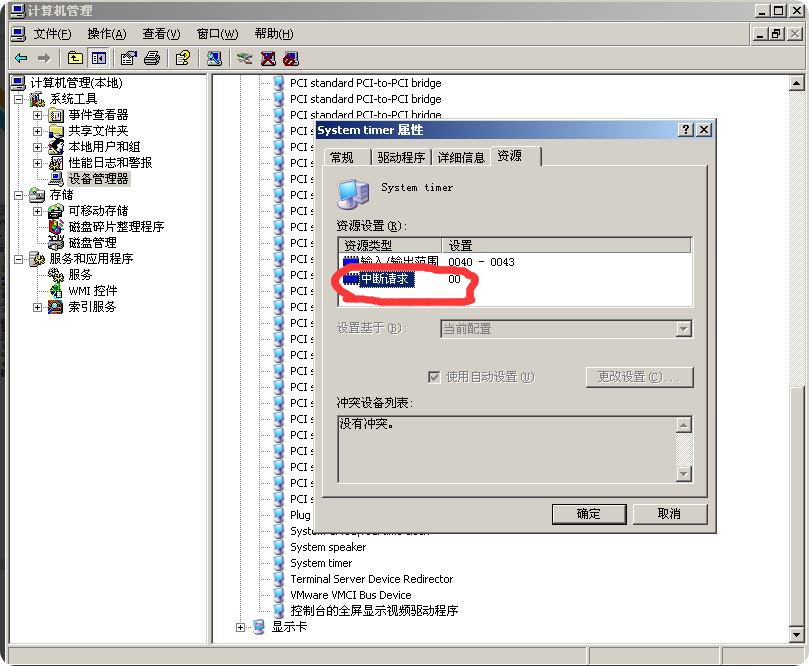Toggle 使用自动设置 checkbox
The image size is (809, 666).
(x=434, y=377)
